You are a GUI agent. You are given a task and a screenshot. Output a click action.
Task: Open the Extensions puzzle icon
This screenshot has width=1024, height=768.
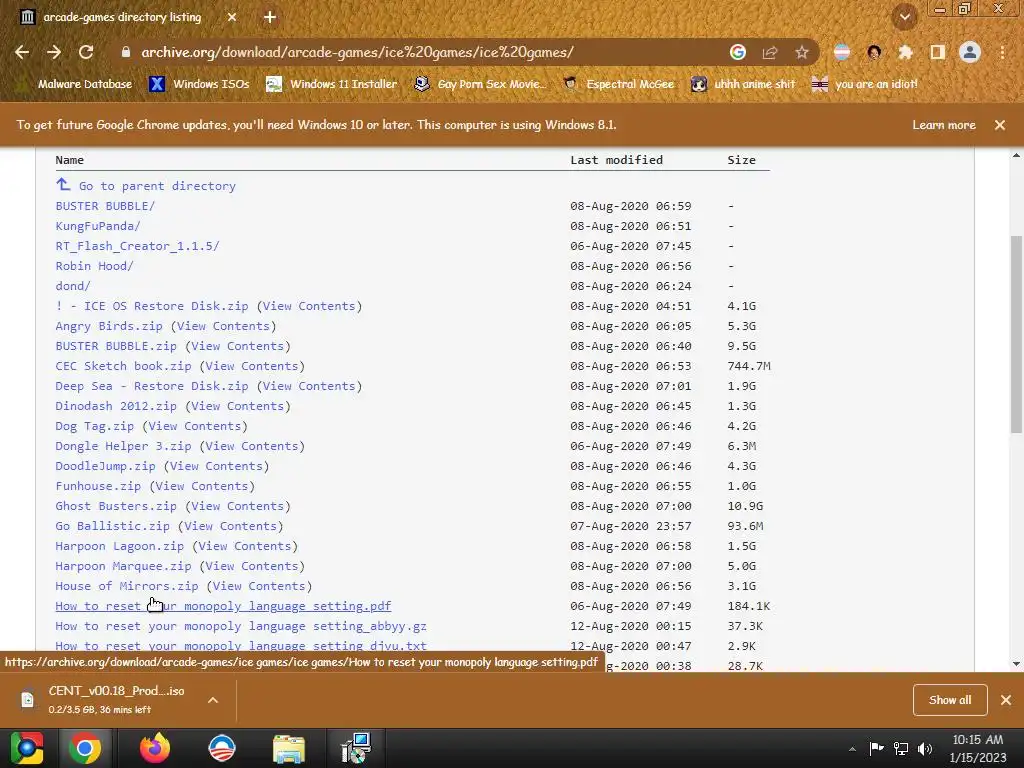(x=905, y=52)
